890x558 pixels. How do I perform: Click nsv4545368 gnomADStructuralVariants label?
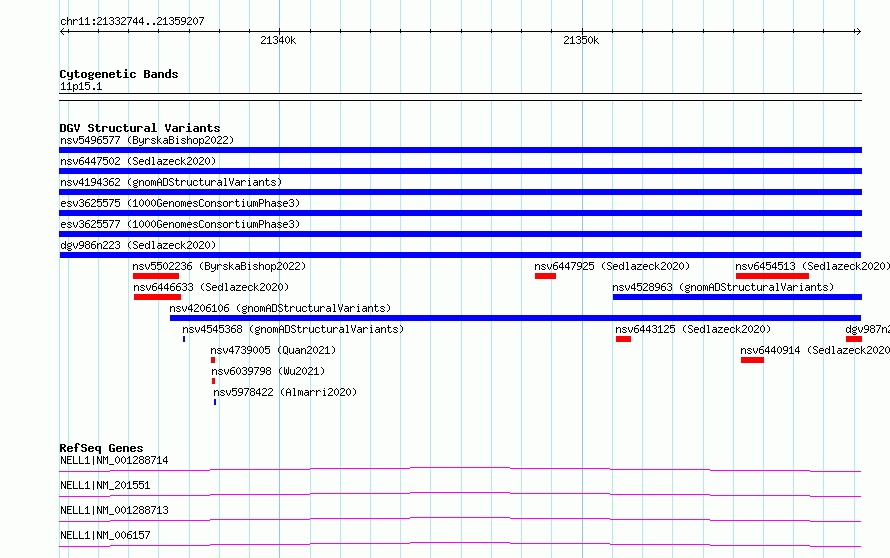click(x=293, y=329)
